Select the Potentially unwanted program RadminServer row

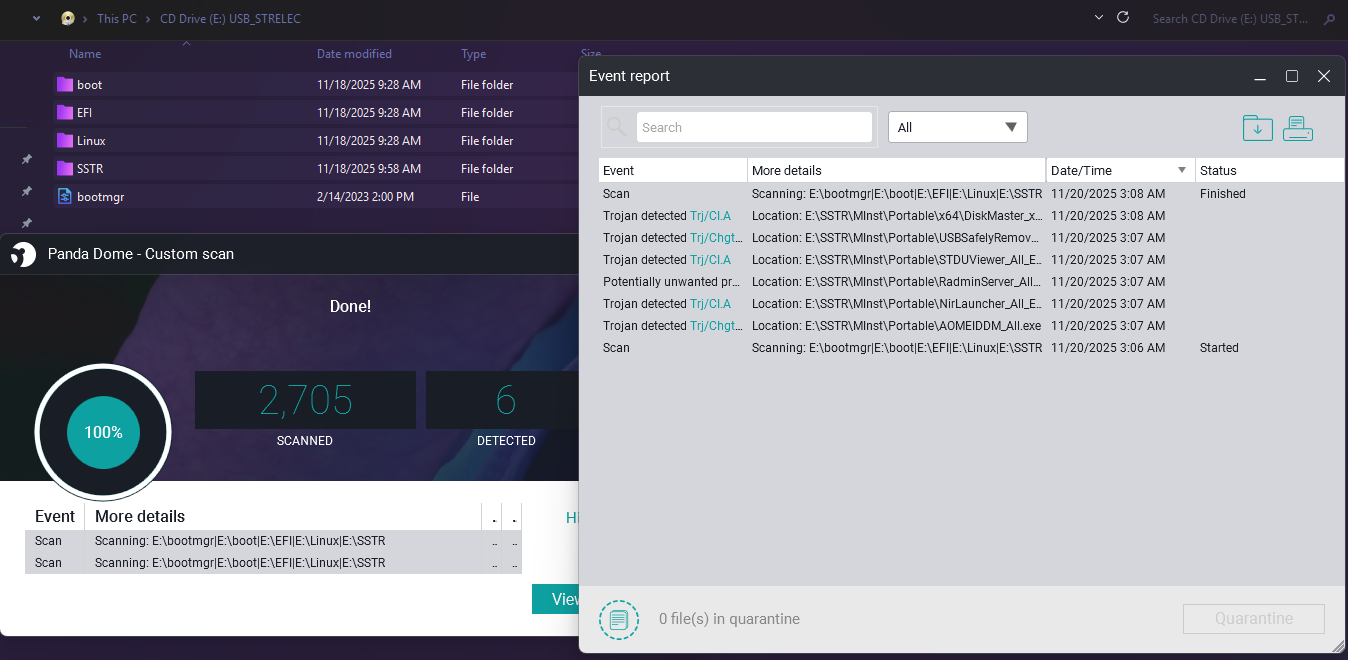click(x=971, y=282)
